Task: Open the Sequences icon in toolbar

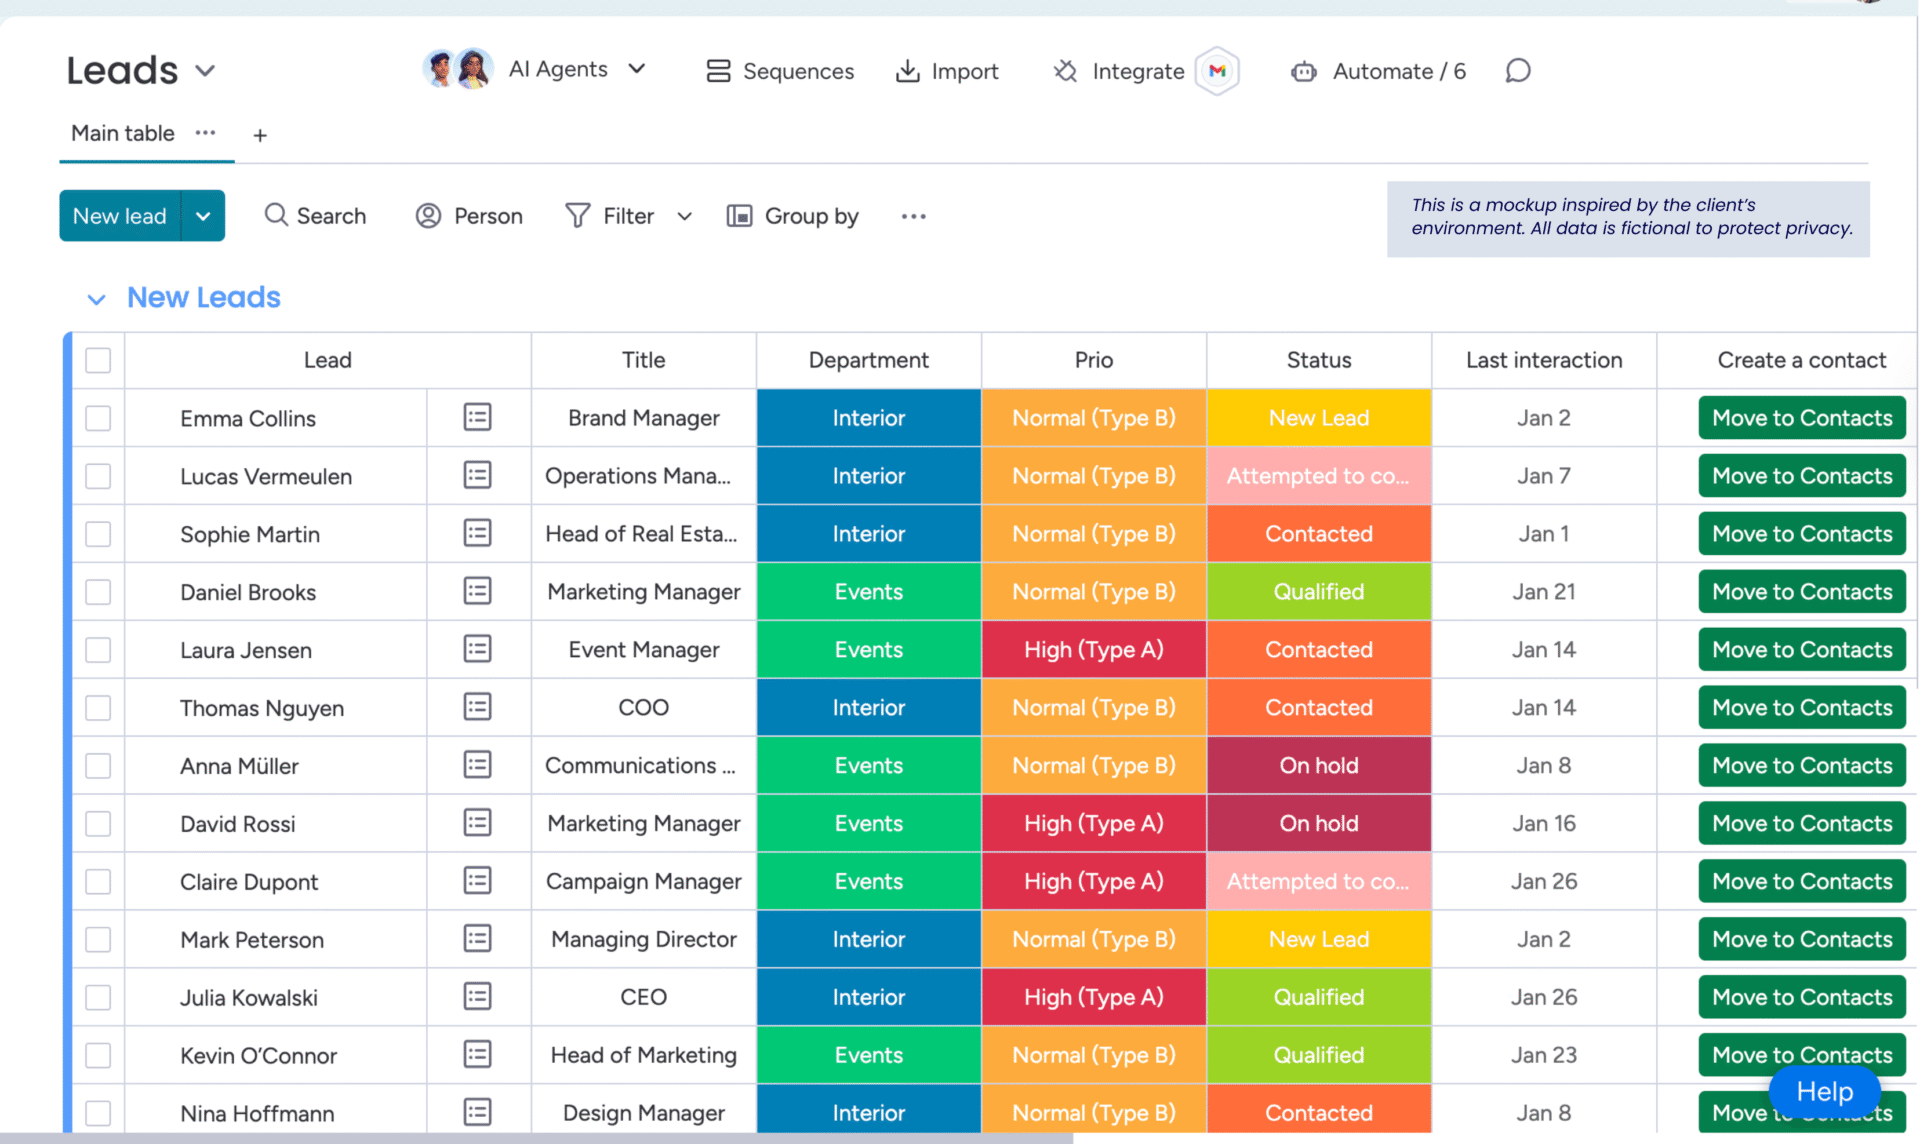Action: (718, 71)
